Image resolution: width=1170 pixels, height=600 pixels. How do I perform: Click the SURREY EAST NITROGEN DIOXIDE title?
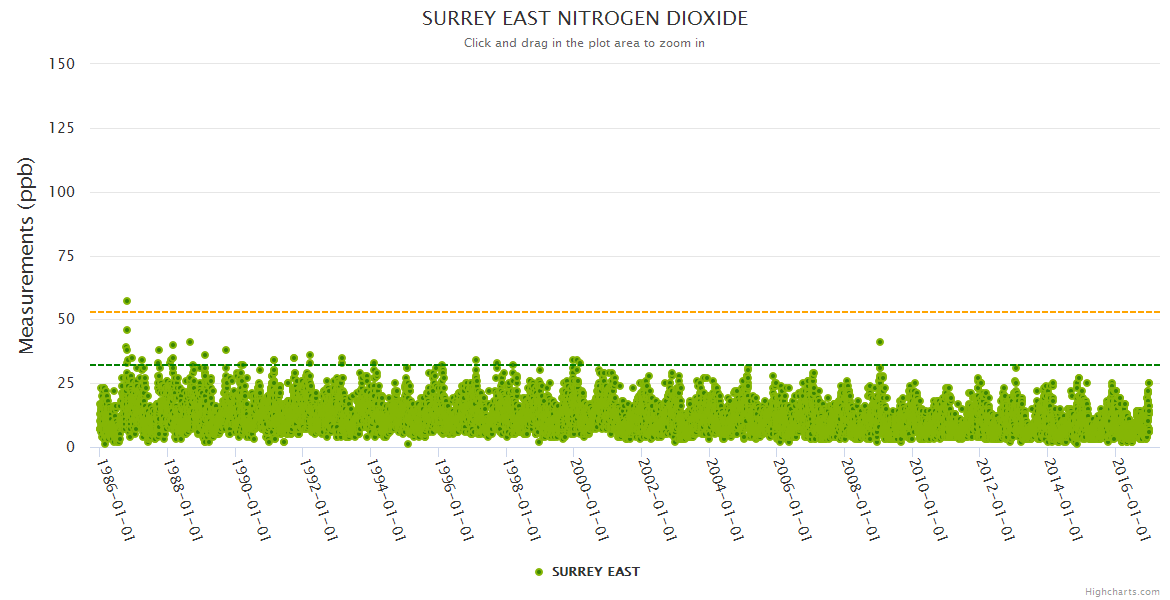pyautogui.click(x=584, y=19)
